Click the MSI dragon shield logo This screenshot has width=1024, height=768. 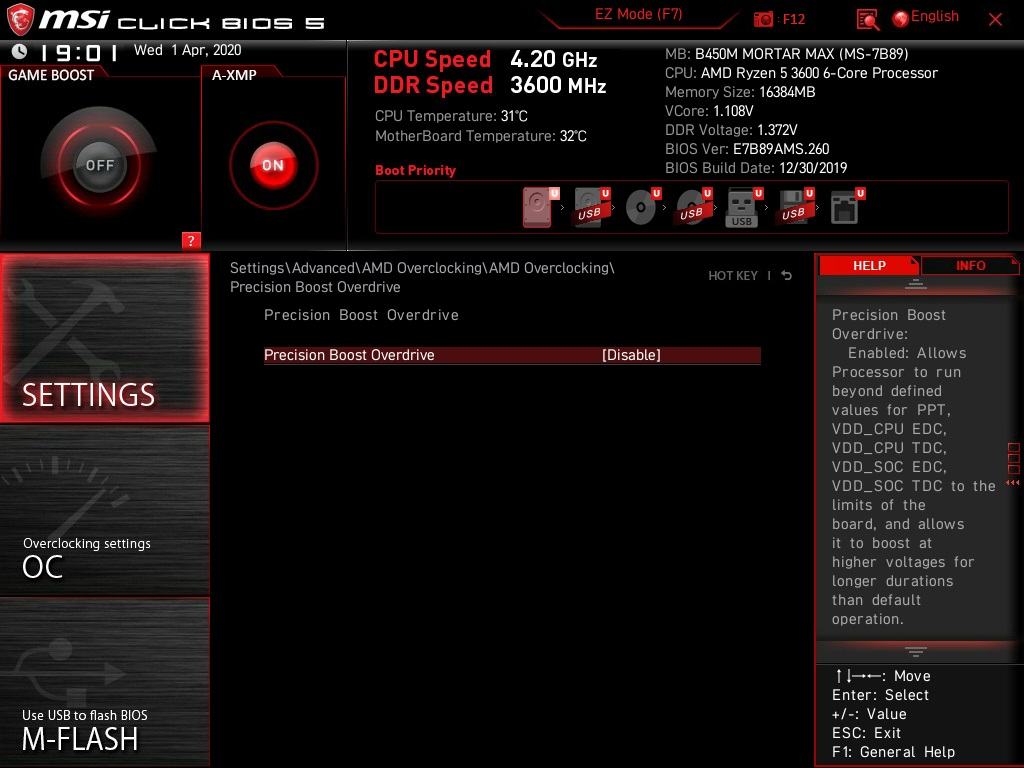20,20
